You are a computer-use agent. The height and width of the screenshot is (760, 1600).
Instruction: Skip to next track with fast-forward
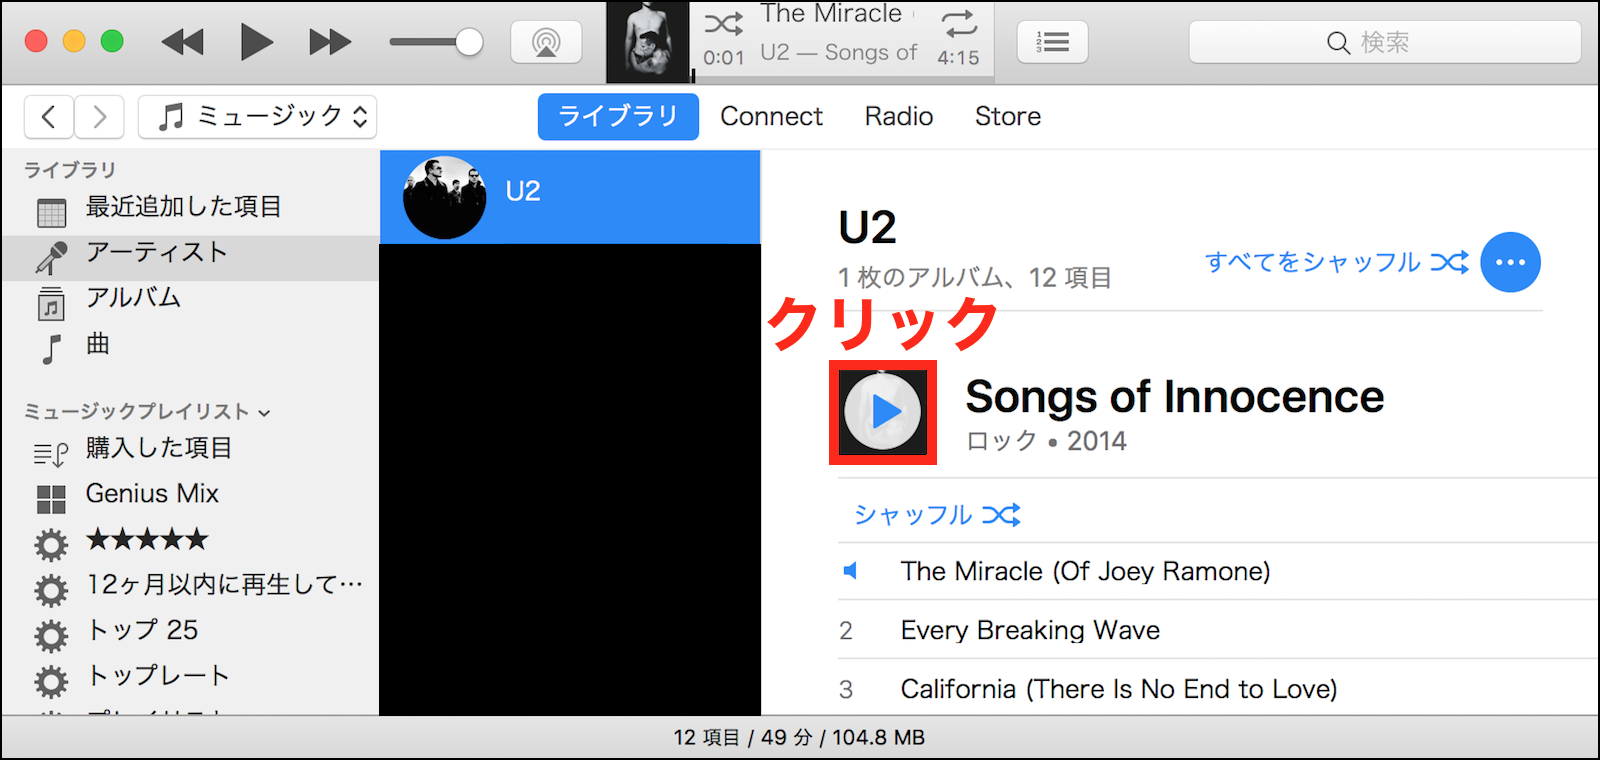[x=330, y=42]
